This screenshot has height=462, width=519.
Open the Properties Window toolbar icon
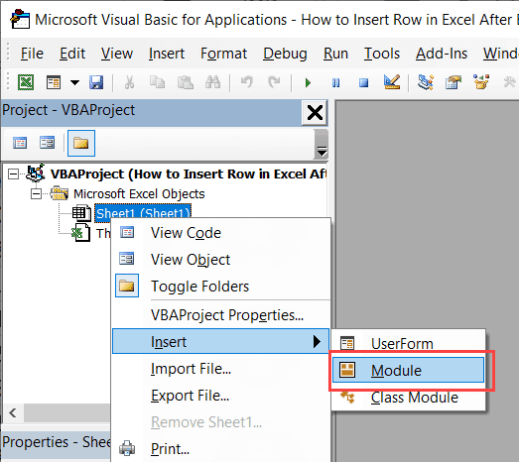[453, 82]
